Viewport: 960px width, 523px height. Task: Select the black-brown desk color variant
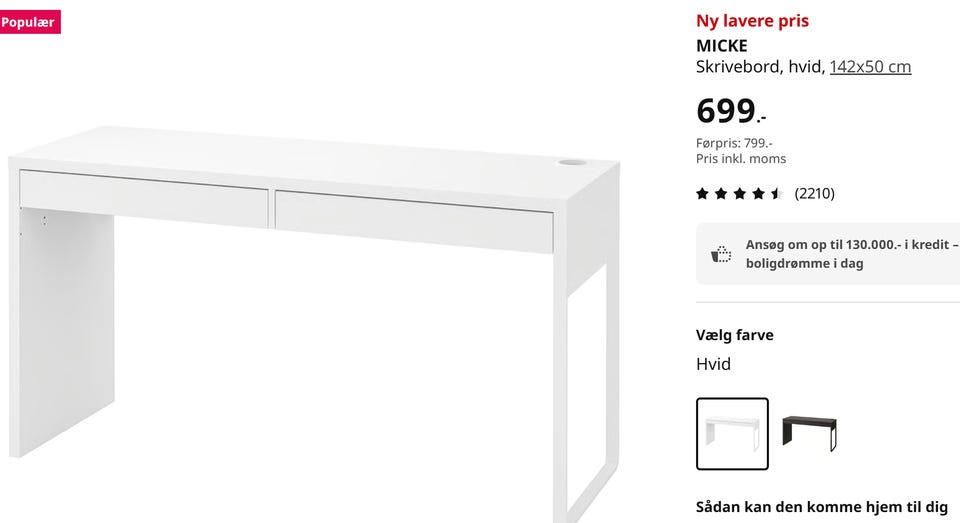click(809, 434)
